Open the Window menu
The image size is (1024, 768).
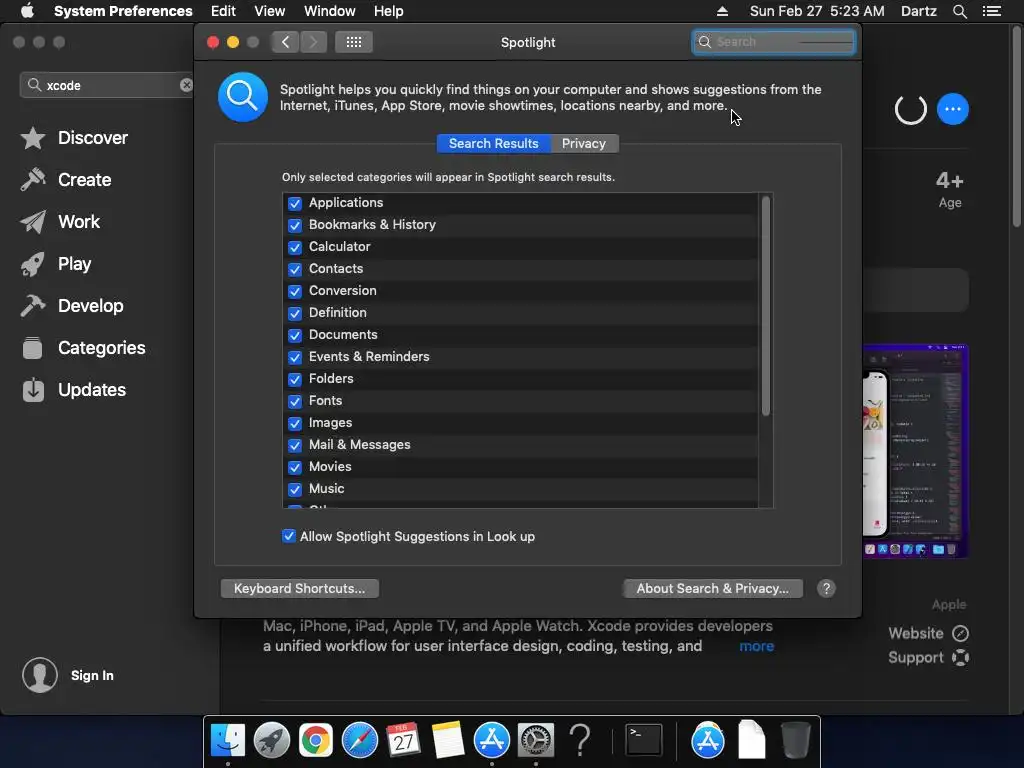pyautogui.click(x=330, y=11)
